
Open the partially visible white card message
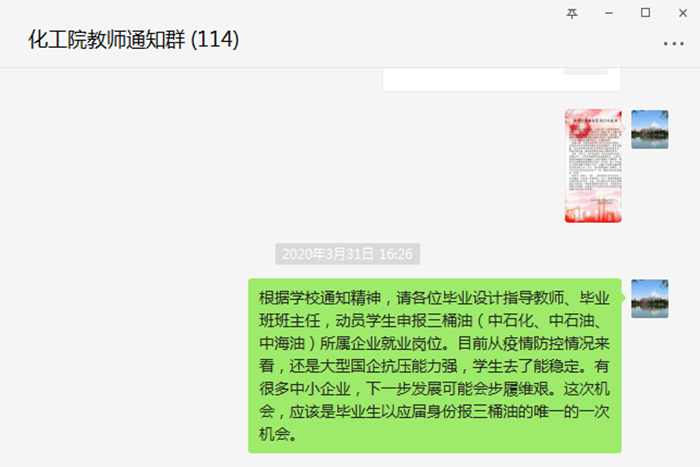coord(501,79)
